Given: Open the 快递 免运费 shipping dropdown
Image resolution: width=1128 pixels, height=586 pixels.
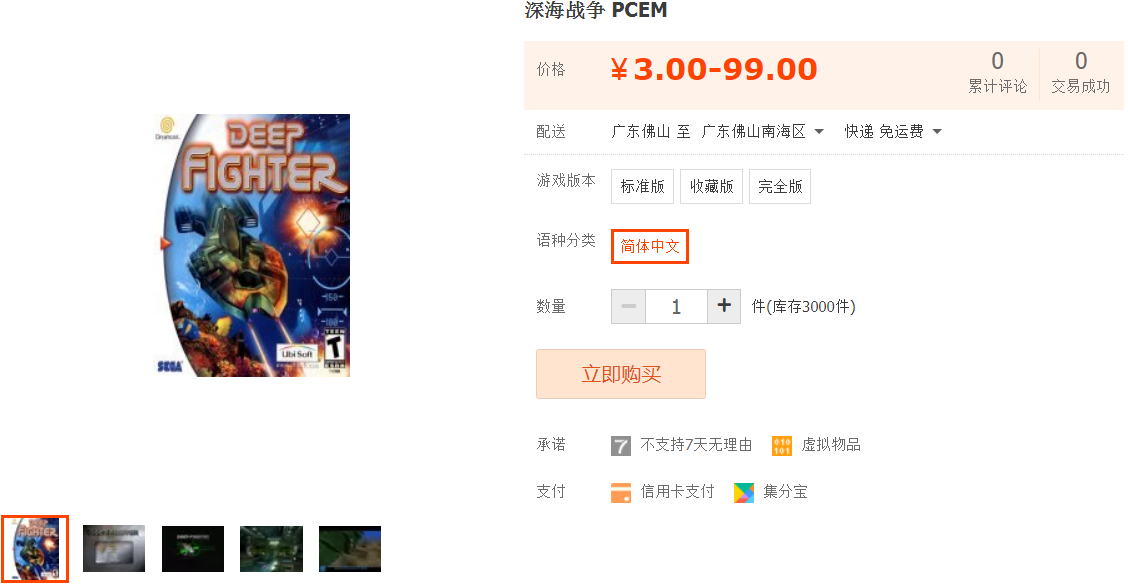Looking at the screenshot, I should [x=893, y=132].
